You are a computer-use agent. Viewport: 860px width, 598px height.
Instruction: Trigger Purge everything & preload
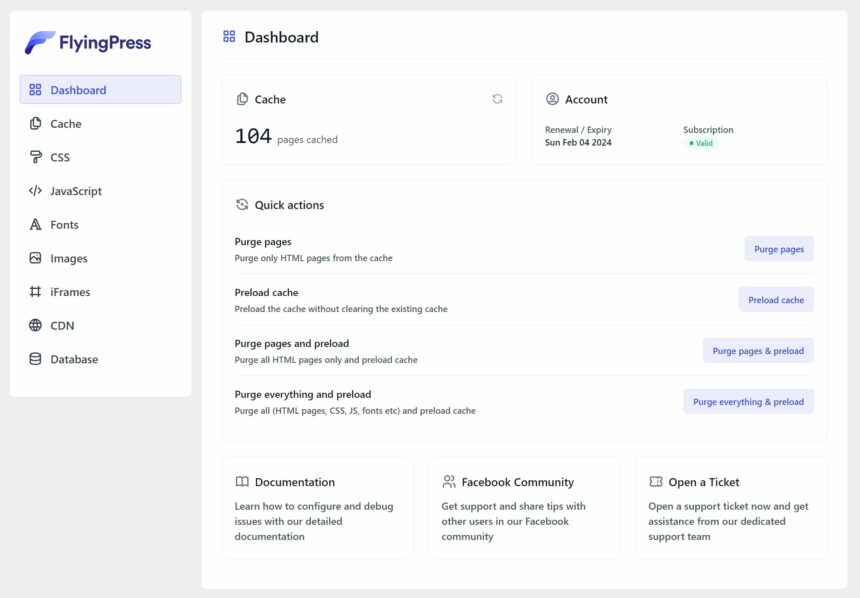point(748,401)
